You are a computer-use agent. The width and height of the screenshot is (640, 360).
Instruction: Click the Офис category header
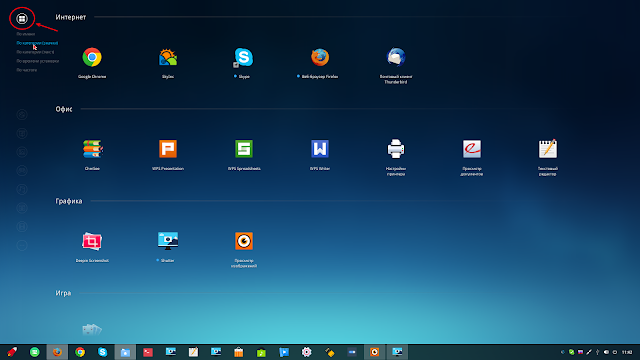64,109
